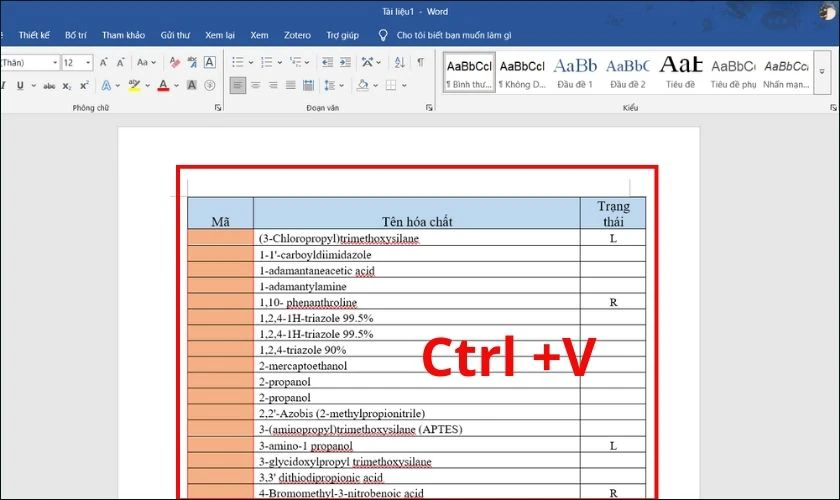Image resolution: width=840 pixels, height=500 pixels.
Task: Open the borders dropdown arrow
Action: [404, 86]
